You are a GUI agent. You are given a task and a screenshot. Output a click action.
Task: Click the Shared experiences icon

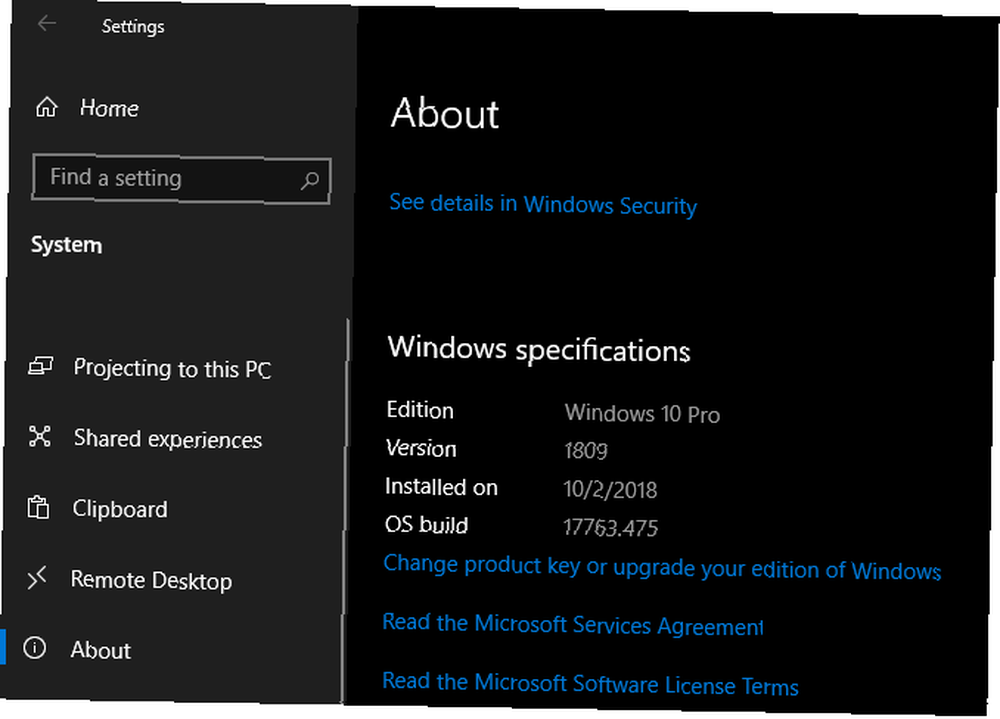40,436
